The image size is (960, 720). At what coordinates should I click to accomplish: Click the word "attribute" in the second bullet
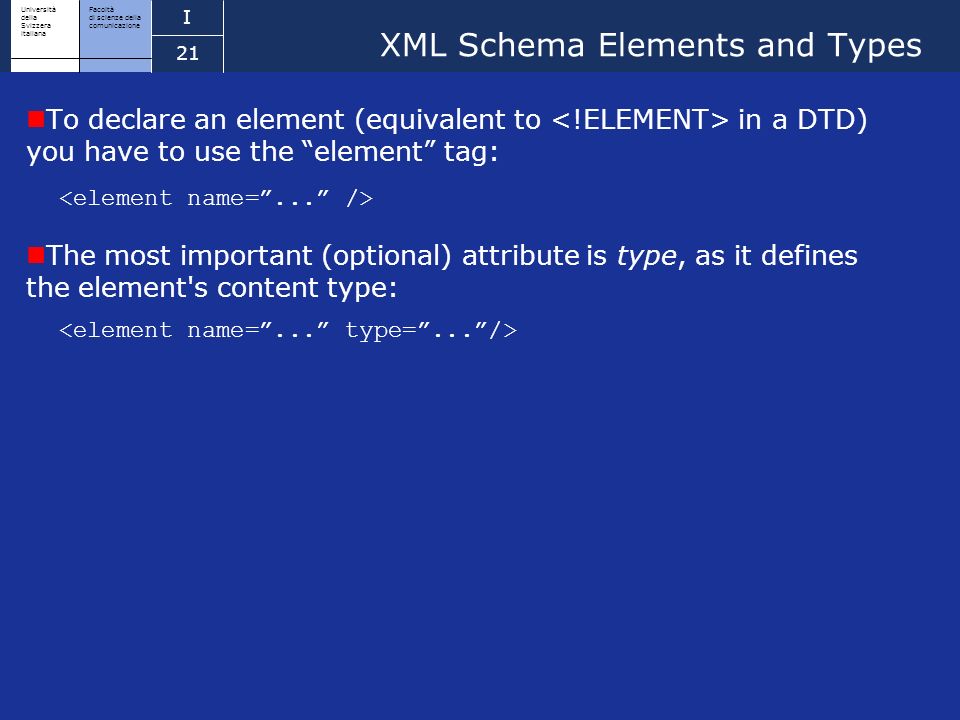[x=520, y=255]
